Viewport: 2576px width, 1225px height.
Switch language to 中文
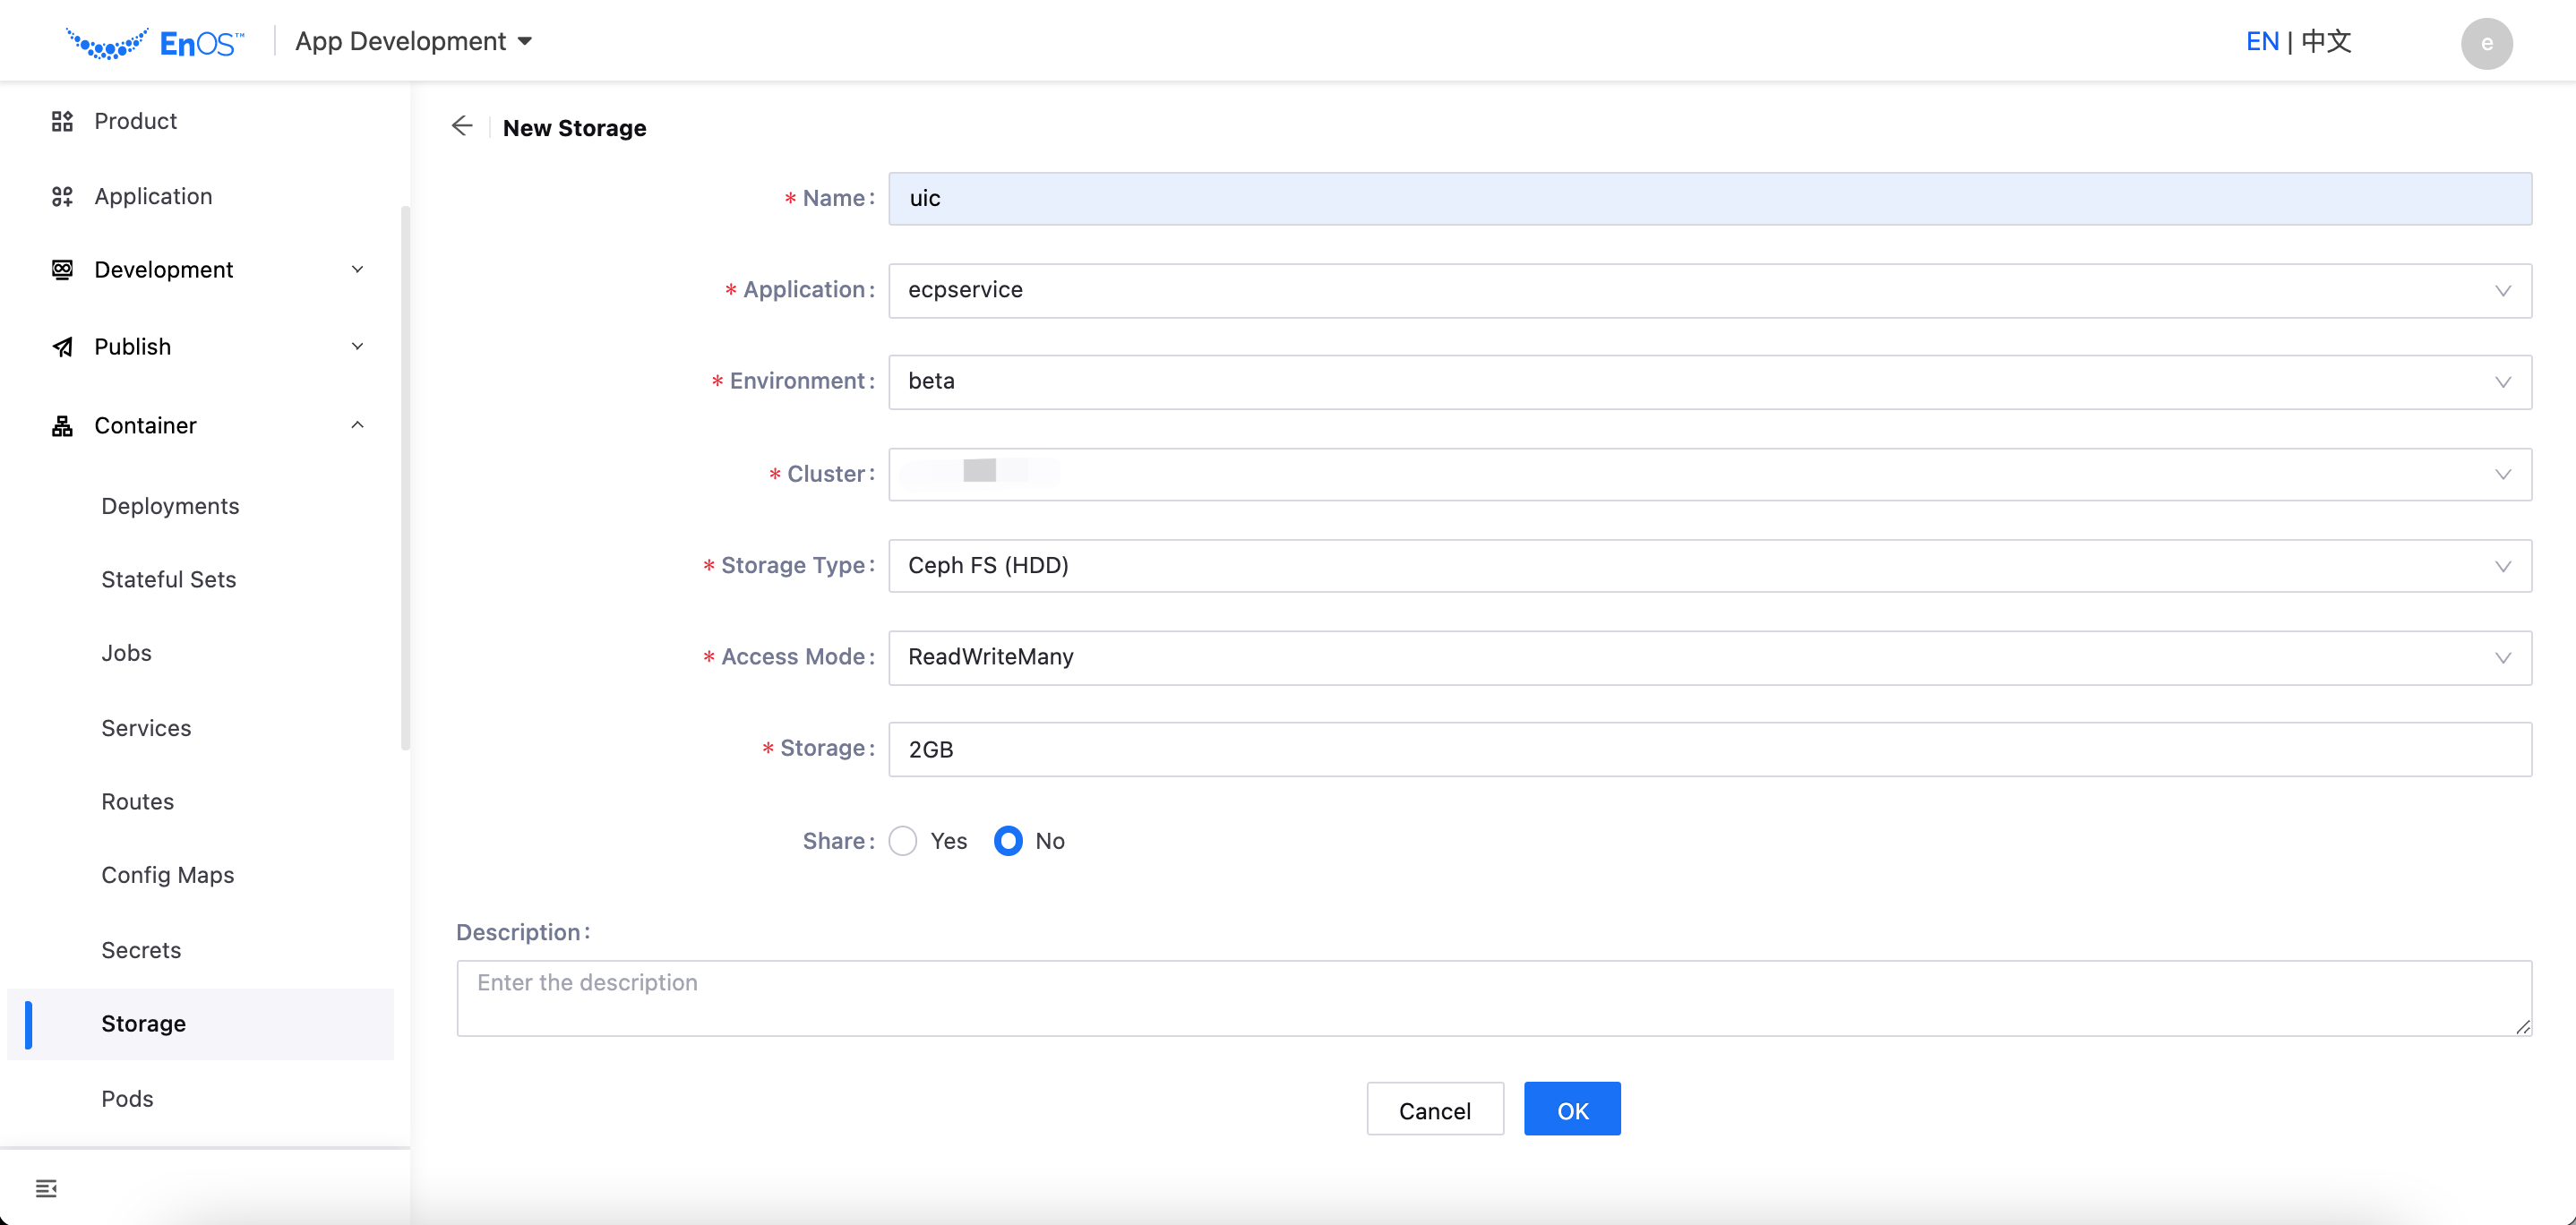[x=2325, y=42]
